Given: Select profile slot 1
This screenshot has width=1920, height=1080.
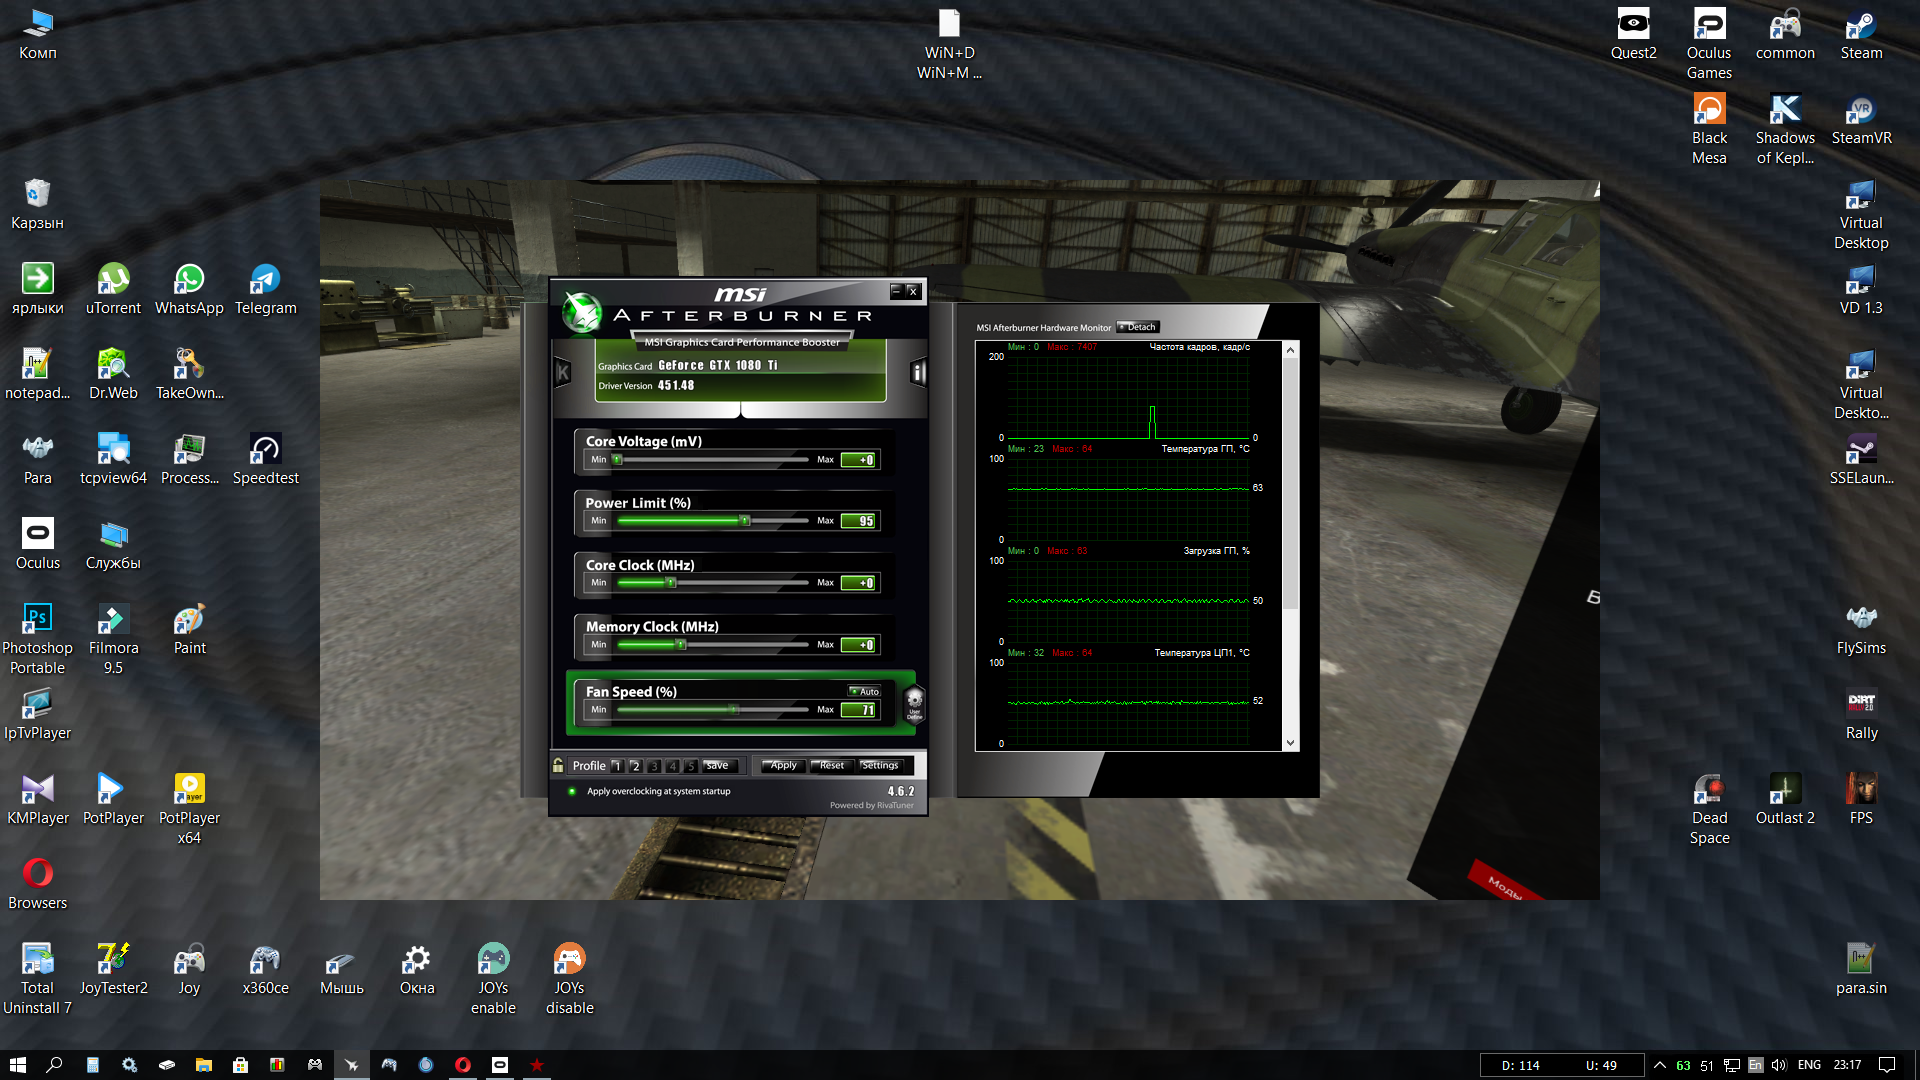Looking at the screenshot, I should (x=617, y=766).
